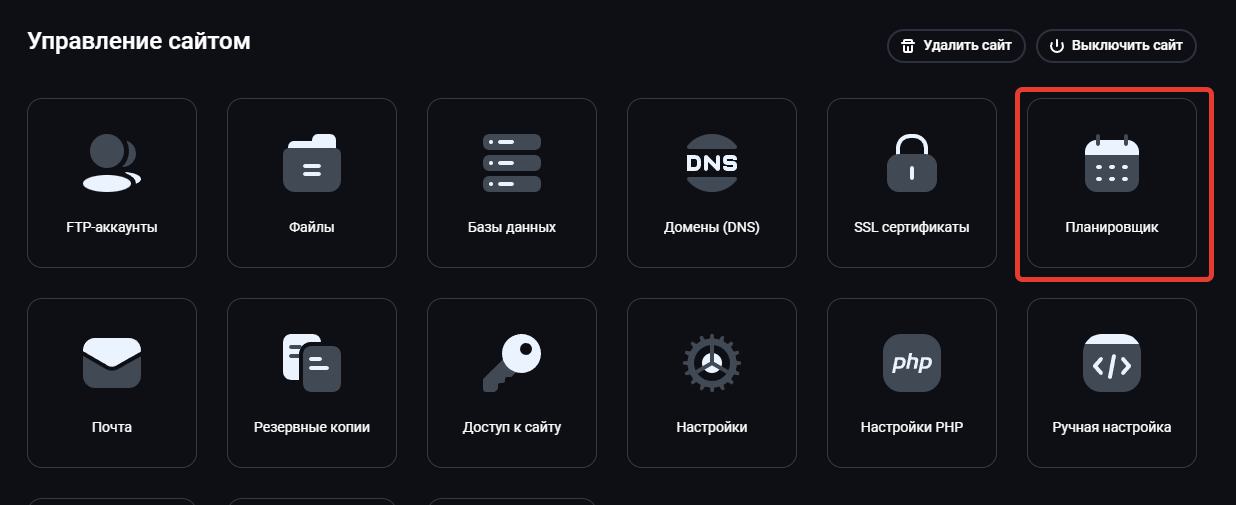Open the FTP-аккаунты users icon

point(111,162)
